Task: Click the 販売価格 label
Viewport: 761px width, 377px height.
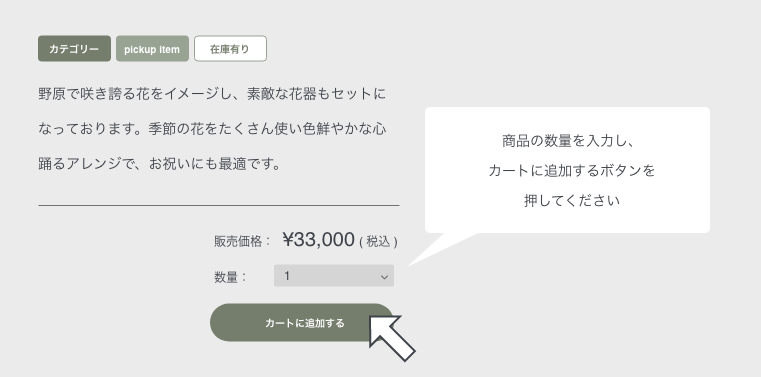Action: (x=242, y=241)
